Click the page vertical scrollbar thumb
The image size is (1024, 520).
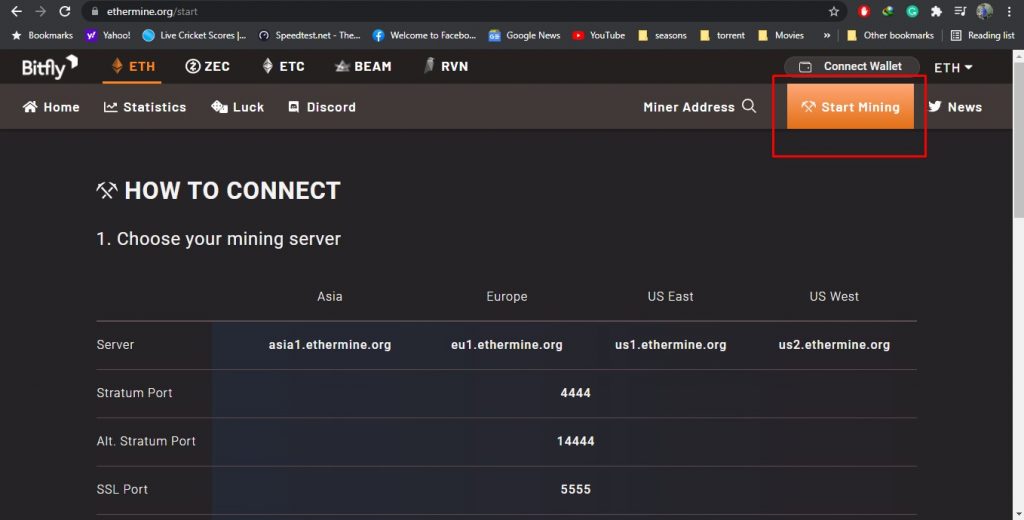pos(1018,141)
